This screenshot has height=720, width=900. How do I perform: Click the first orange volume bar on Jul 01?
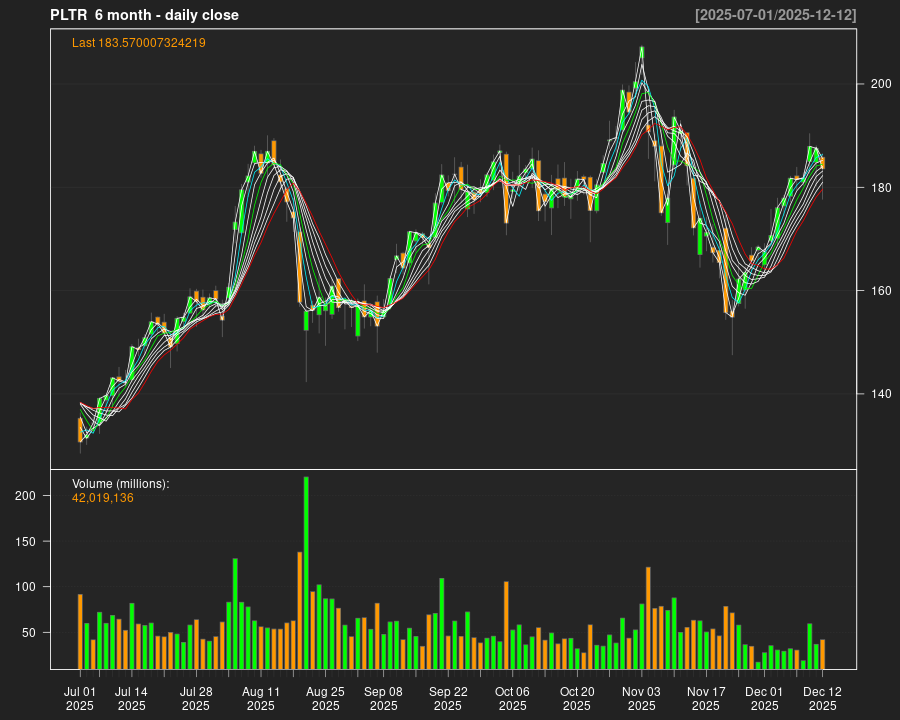(x=80, y=631)
